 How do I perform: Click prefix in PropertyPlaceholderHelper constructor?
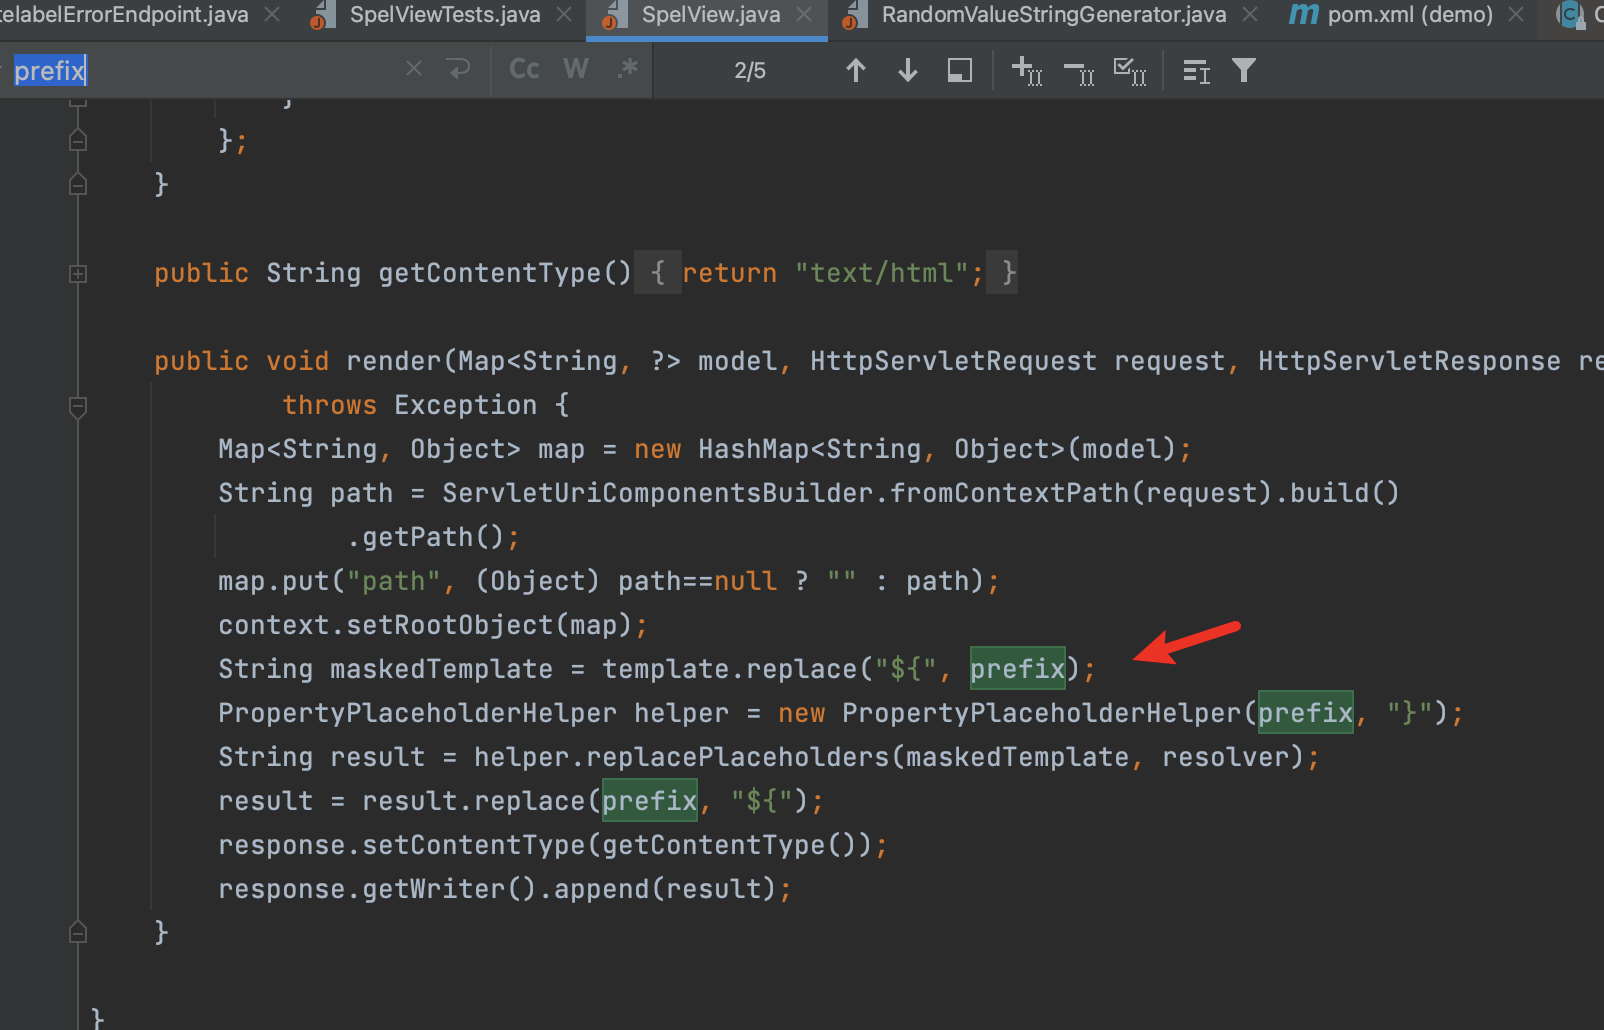[x=1306, y=712]
